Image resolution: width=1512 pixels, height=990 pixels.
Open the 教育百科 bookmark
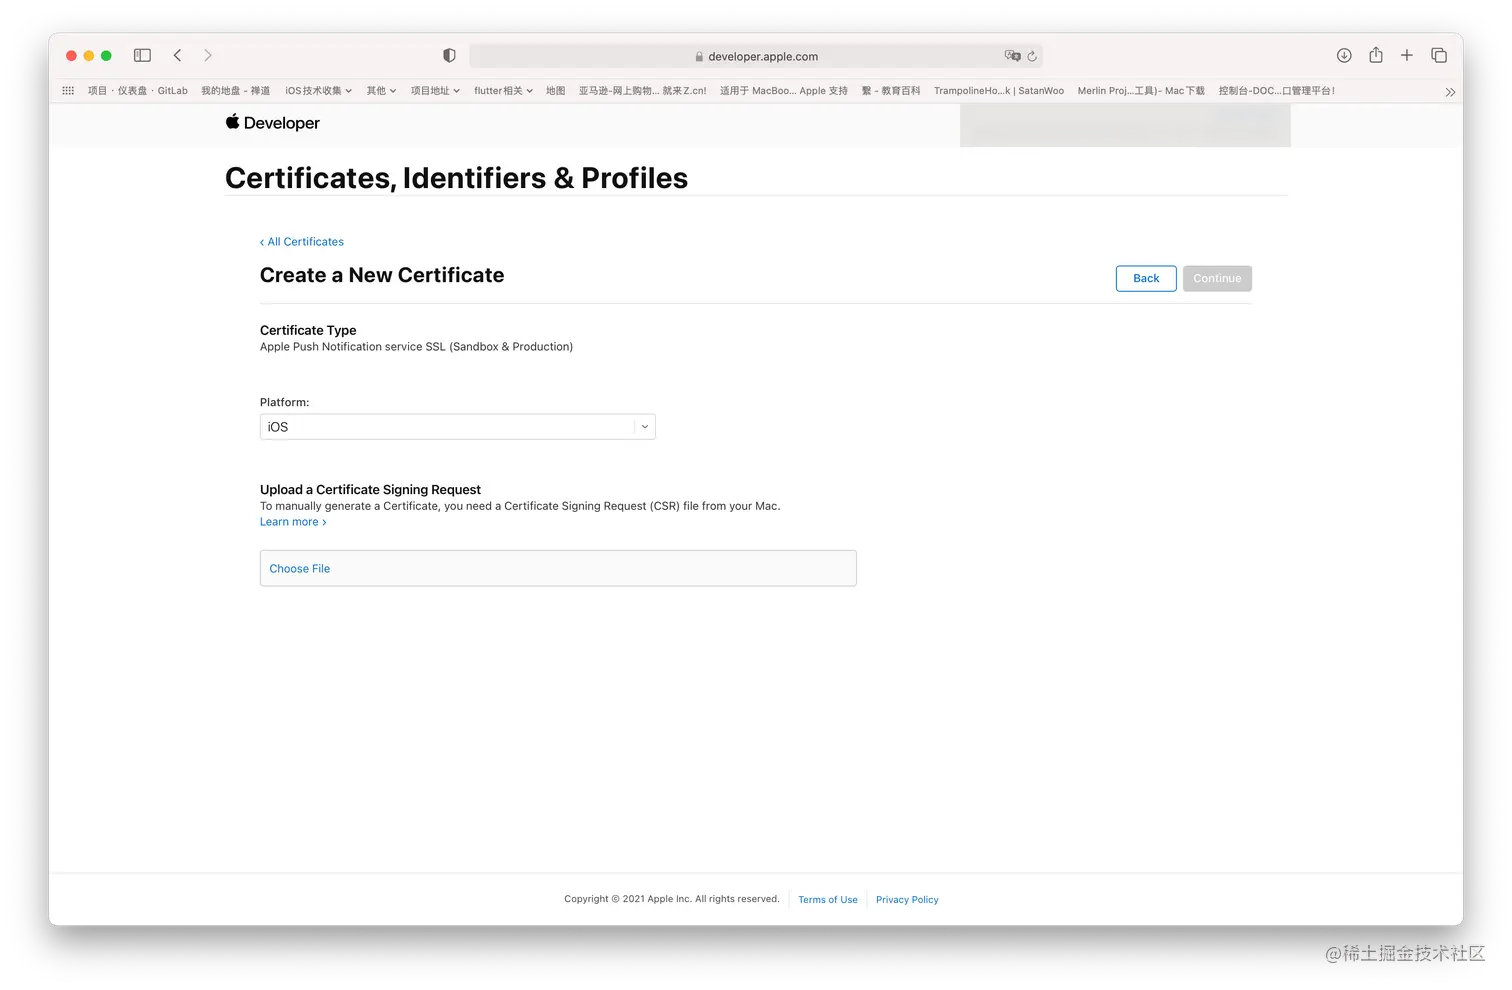(891, 91)
